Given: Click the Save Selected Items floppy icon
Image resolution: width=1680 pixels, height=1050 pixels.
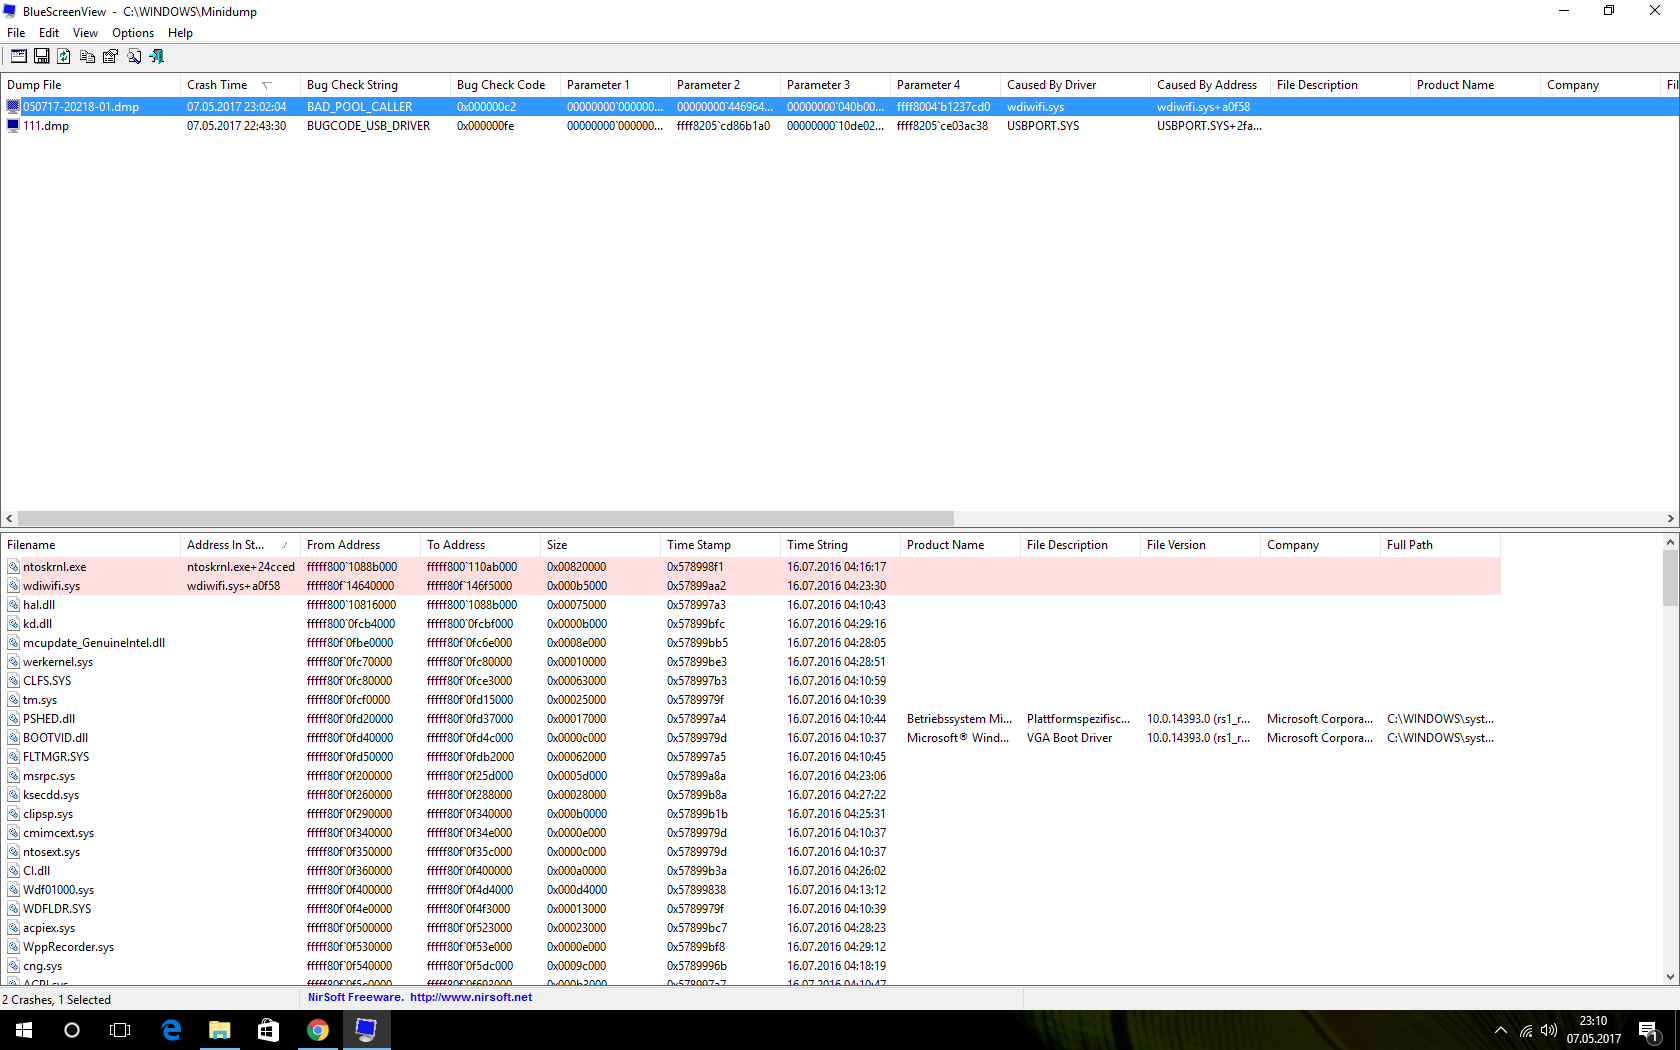Looking at the screenshot, I should [x=42, y=56].
